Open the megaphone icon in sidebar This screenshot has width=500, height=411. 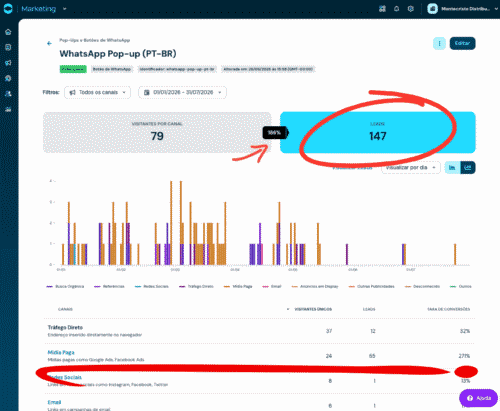pyautogui.click(x=8, y=63)
